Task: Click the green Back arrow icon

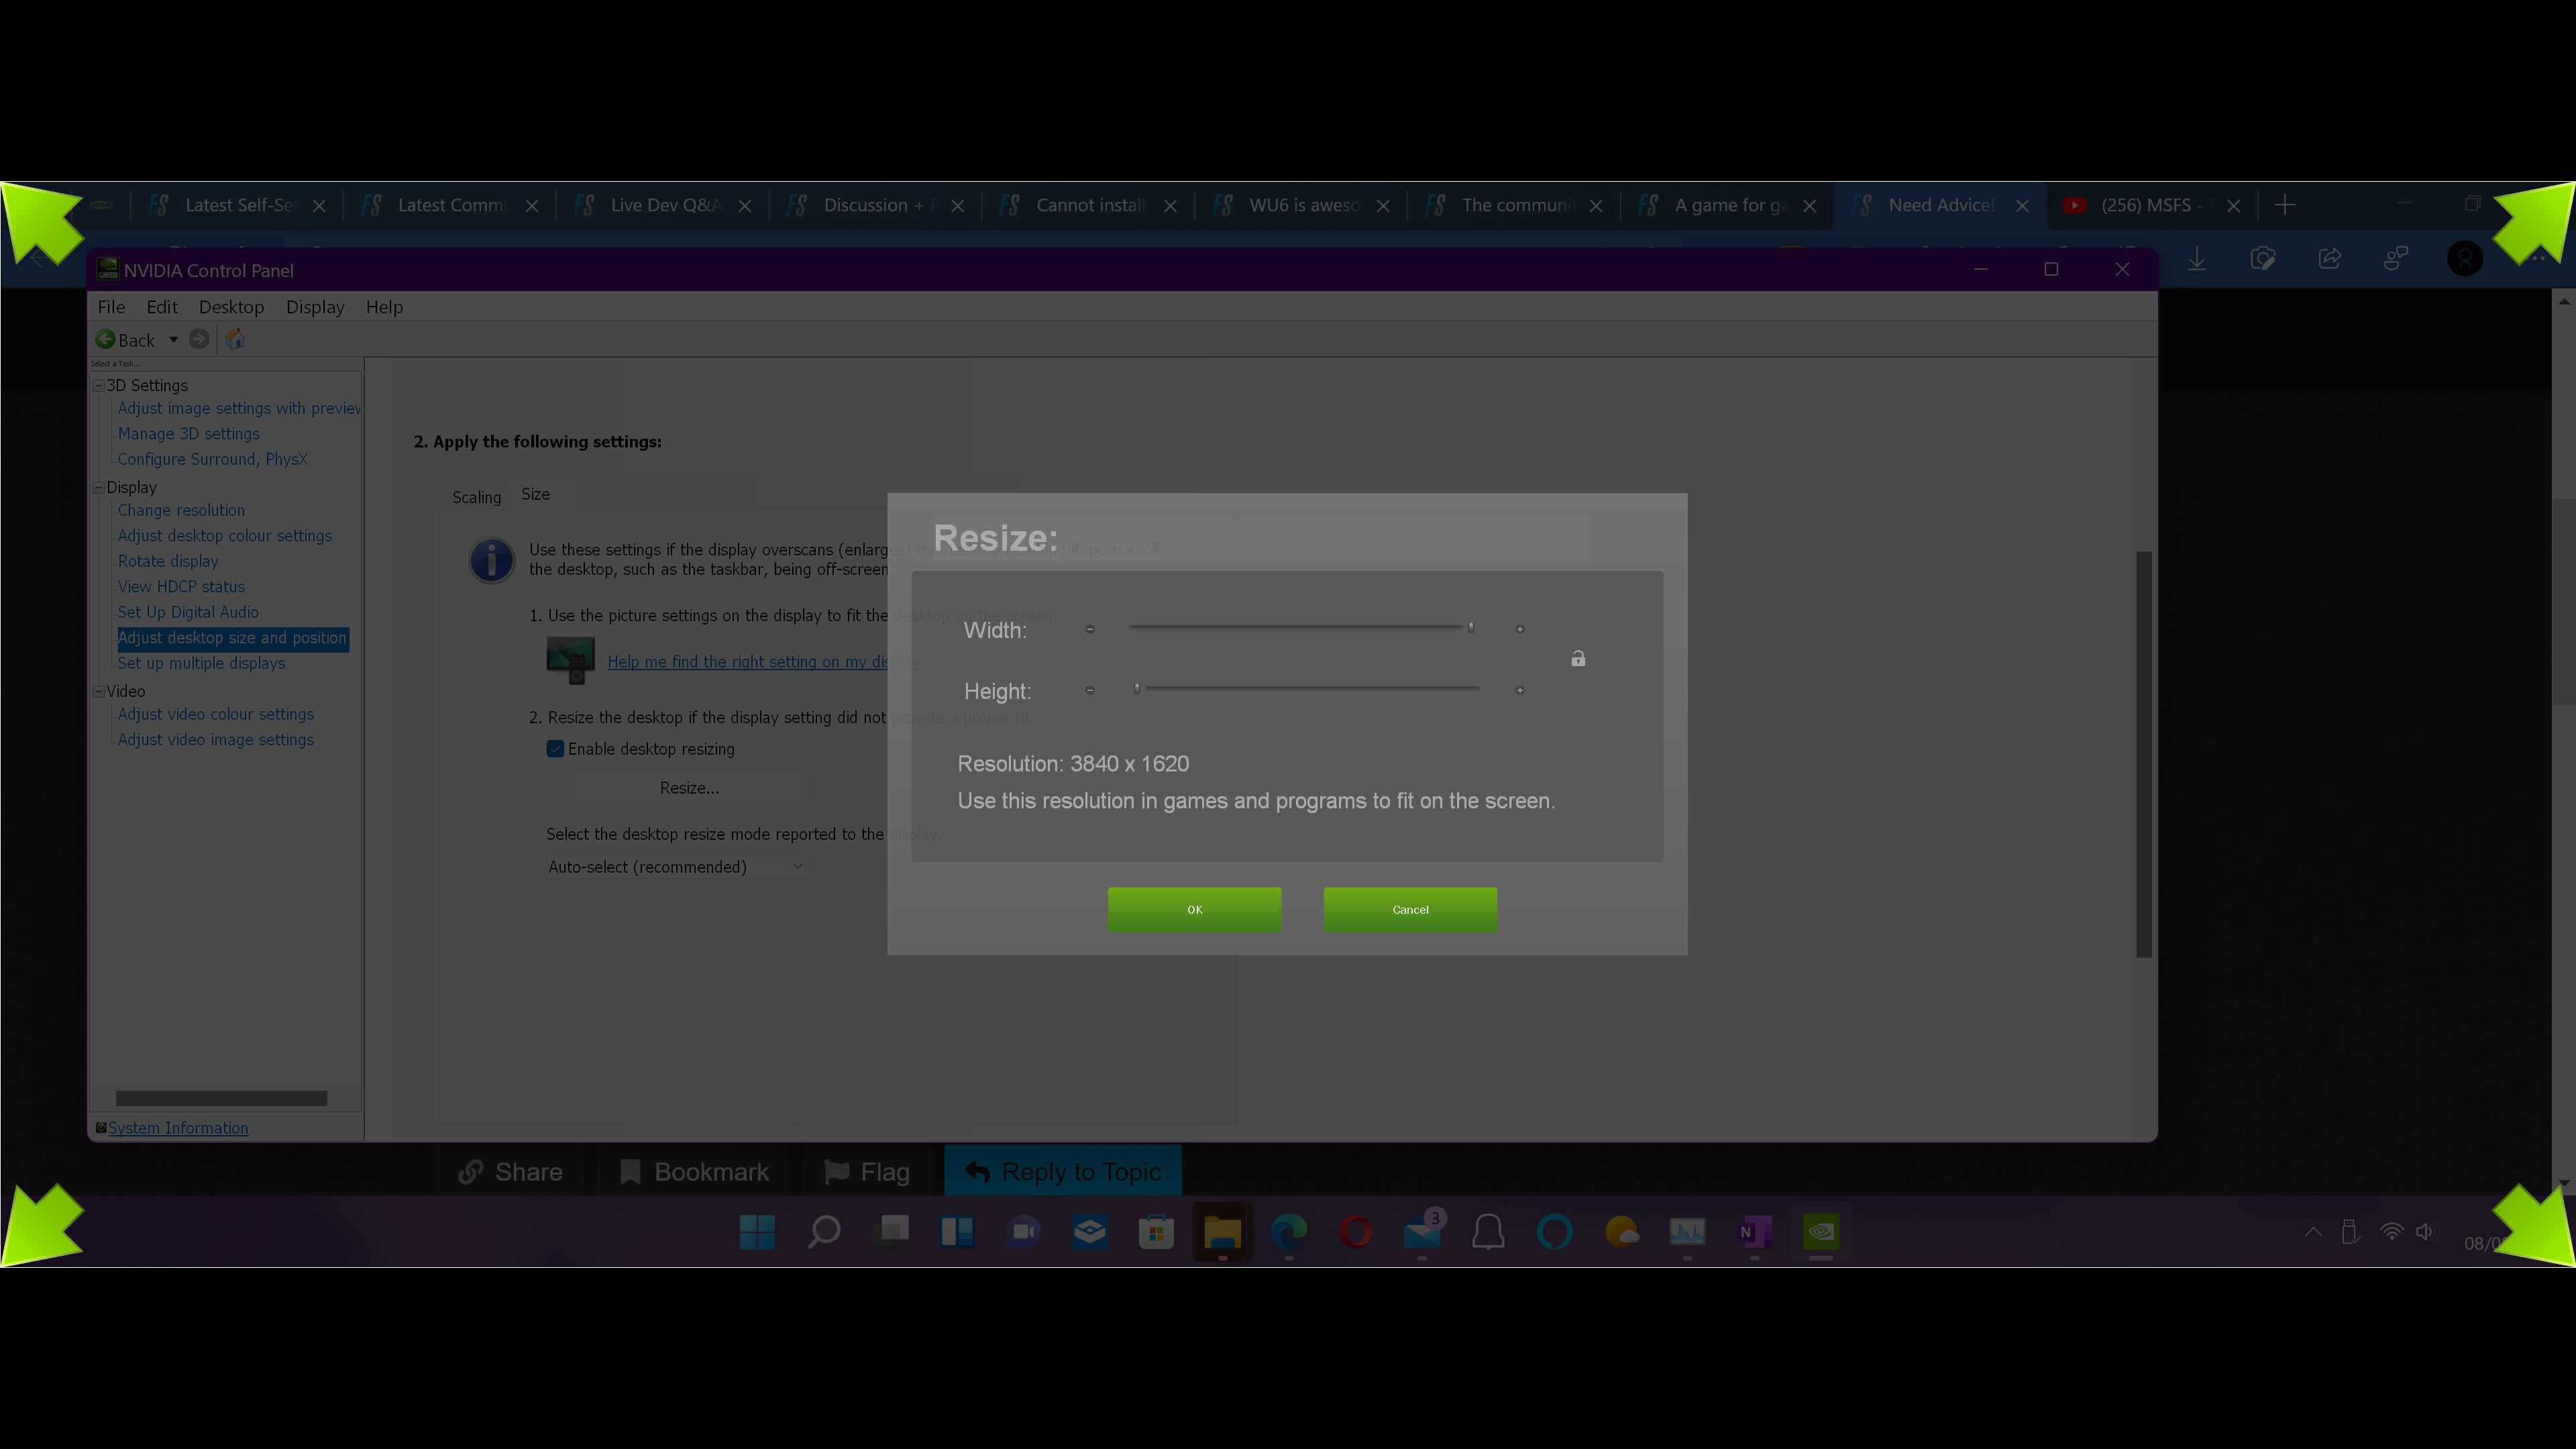Action: 105,339
